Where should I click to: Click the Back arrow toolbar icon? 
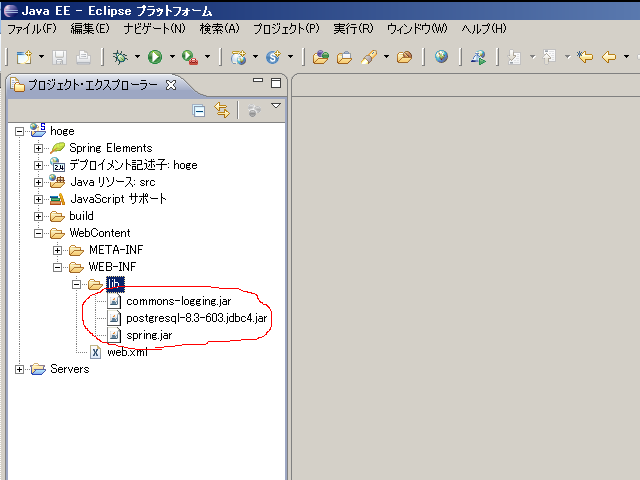609,57
